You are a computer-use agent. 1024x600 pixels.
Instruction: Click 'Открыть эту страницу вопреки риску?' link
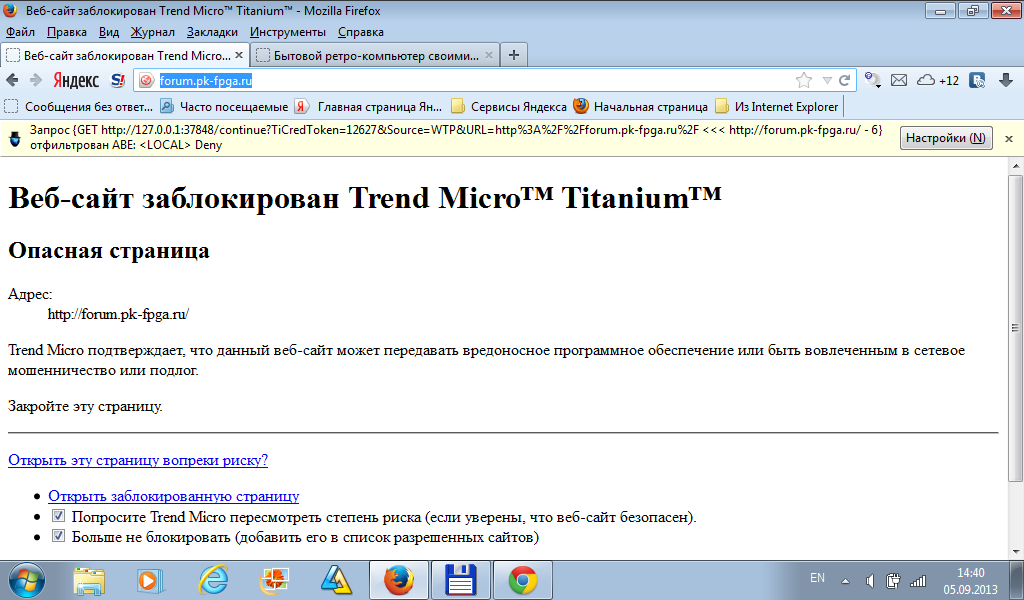[x=138, y=460]
